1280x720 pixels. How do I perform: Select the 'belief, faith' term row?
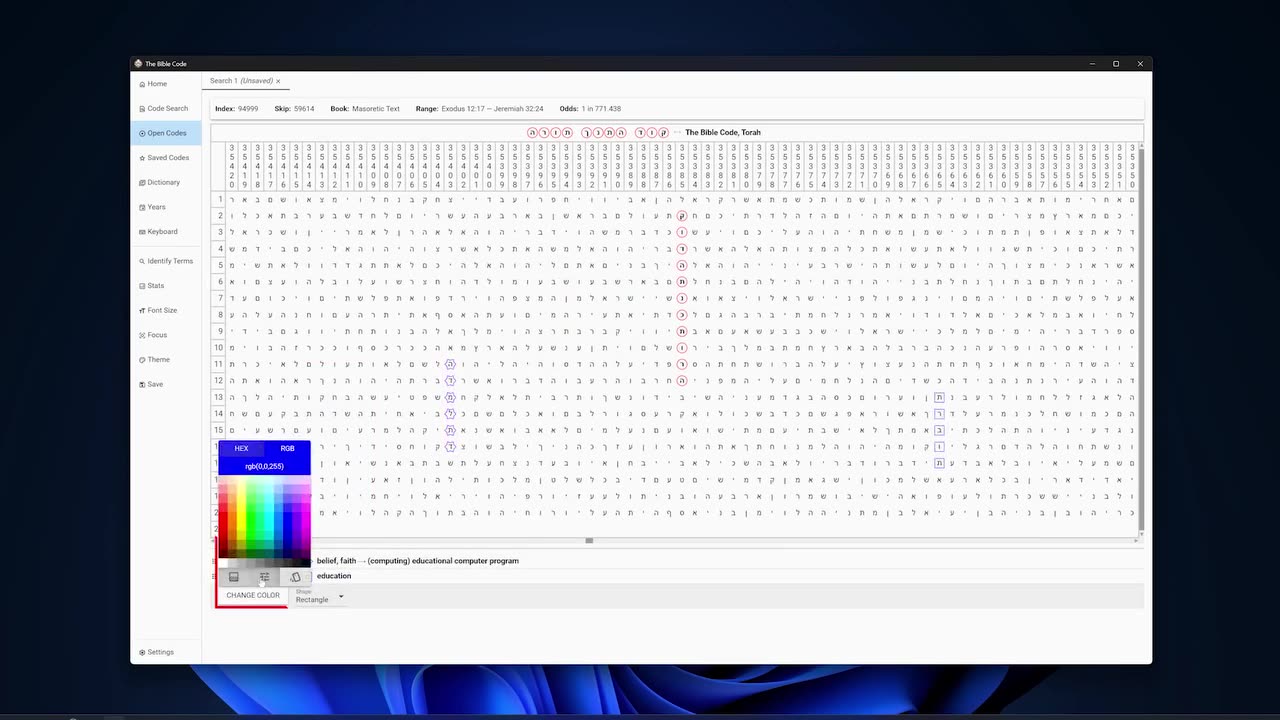[678, 561]
